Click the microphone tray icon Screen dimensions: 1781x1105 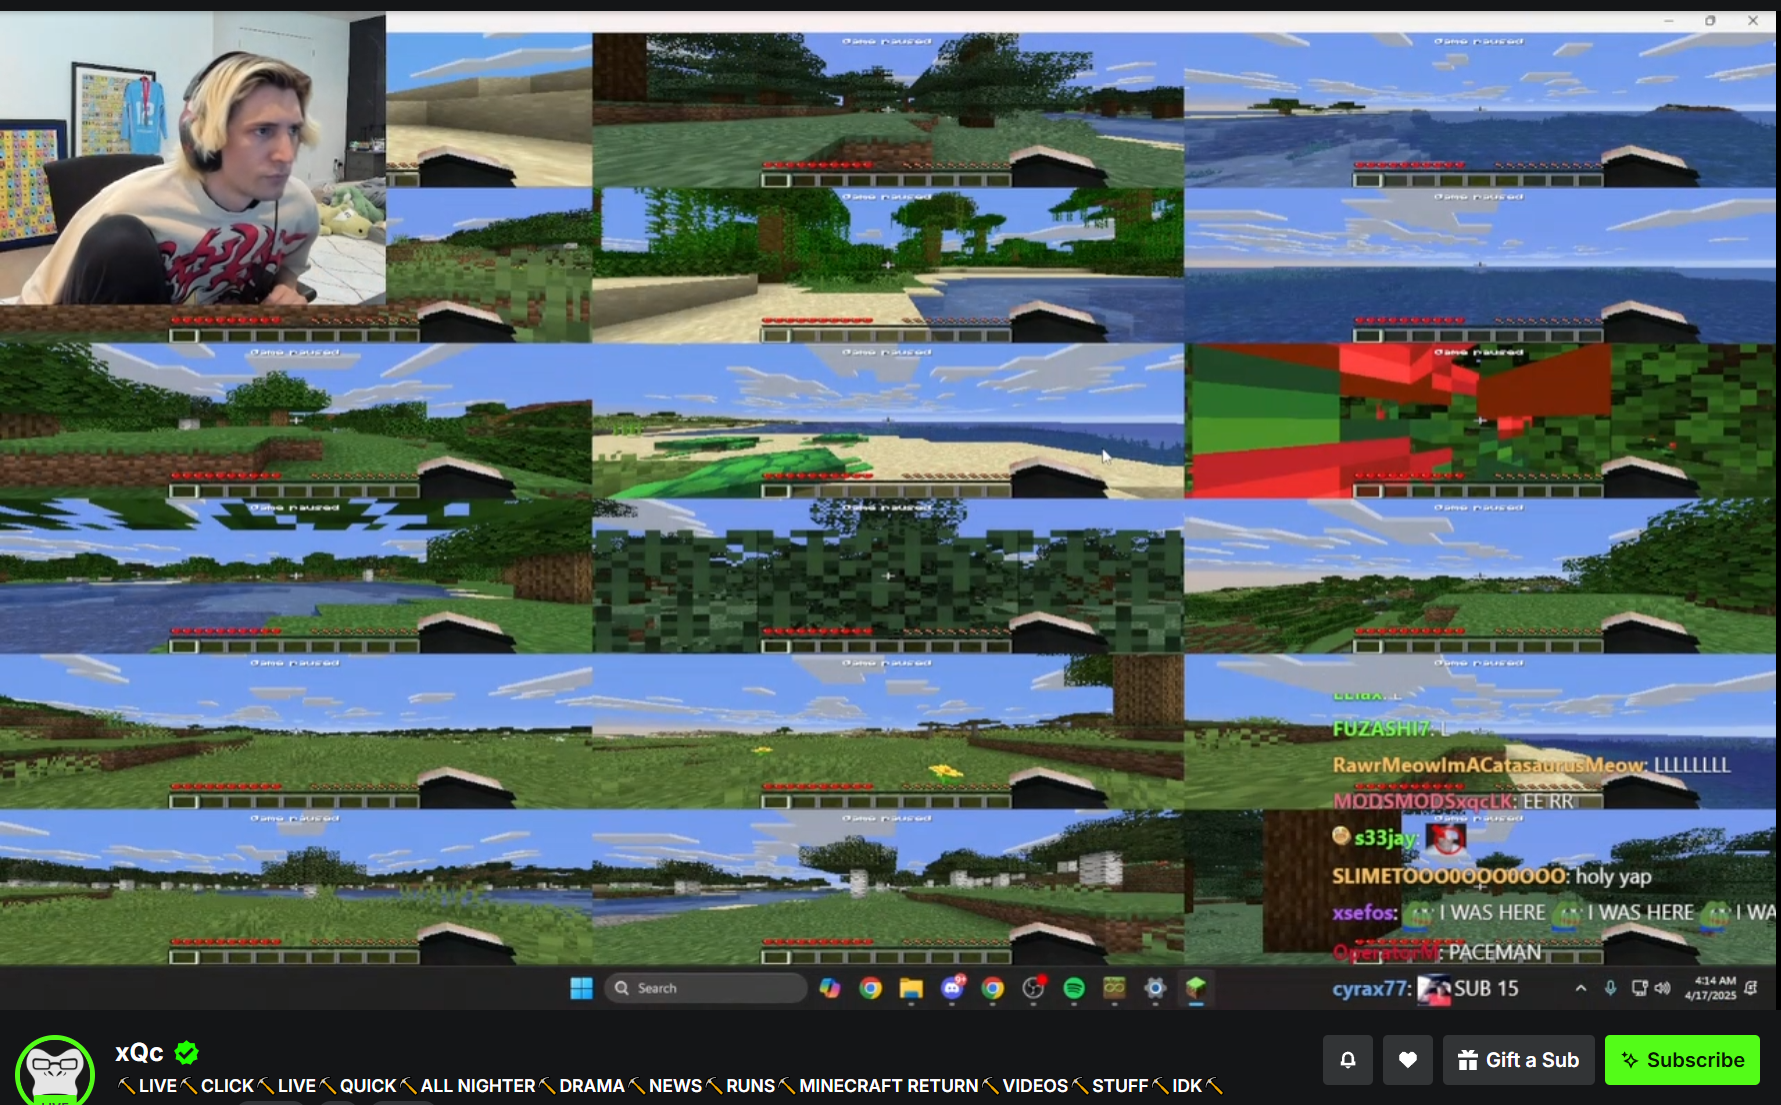point(1610,988)
